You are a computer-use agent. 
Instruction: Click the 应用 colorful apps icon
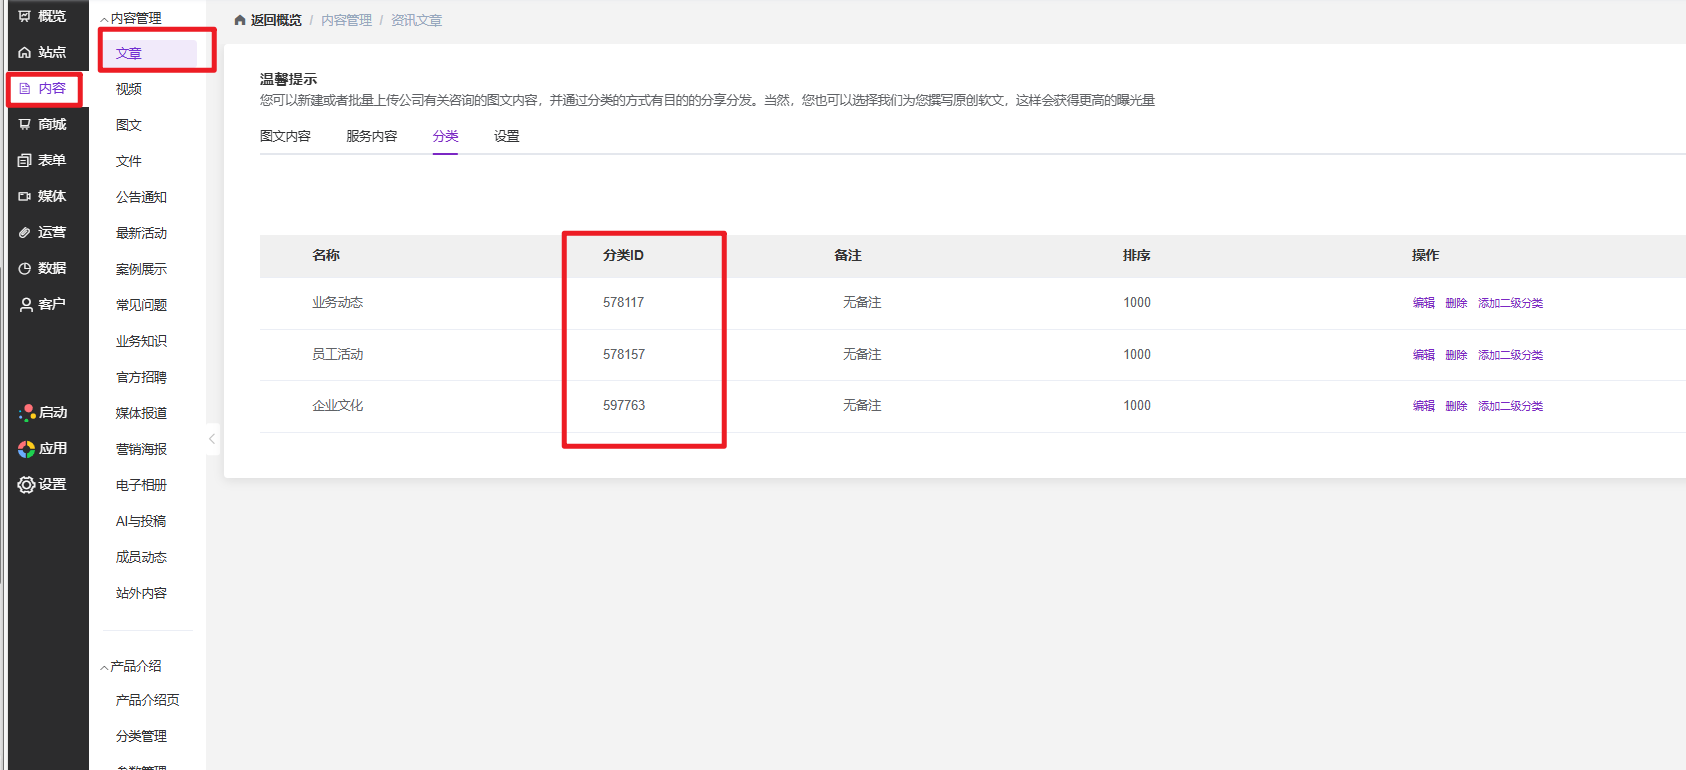pos(26,449)
